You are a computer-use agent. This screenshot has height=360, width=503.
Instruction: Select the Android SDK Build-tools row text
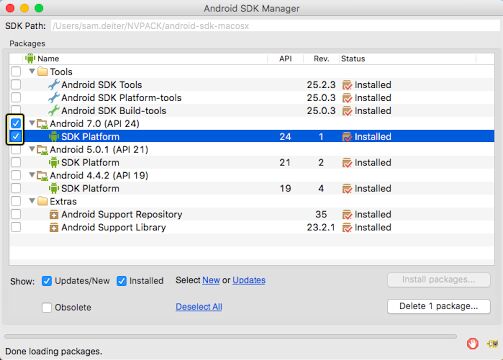pyautogui.click(x=114, y=111)
